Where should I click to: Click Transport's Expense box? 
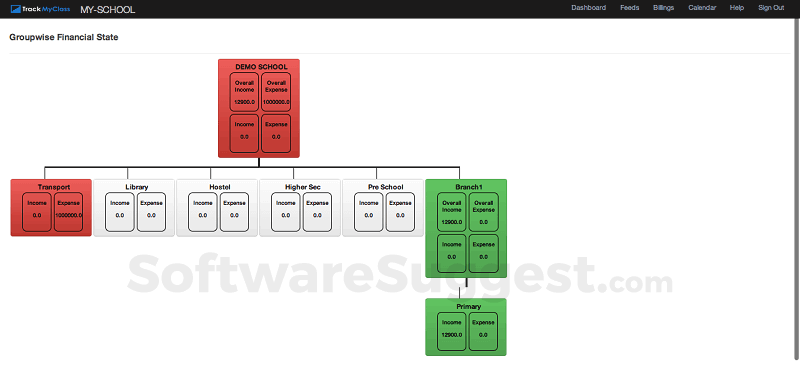tap(68, 212)
